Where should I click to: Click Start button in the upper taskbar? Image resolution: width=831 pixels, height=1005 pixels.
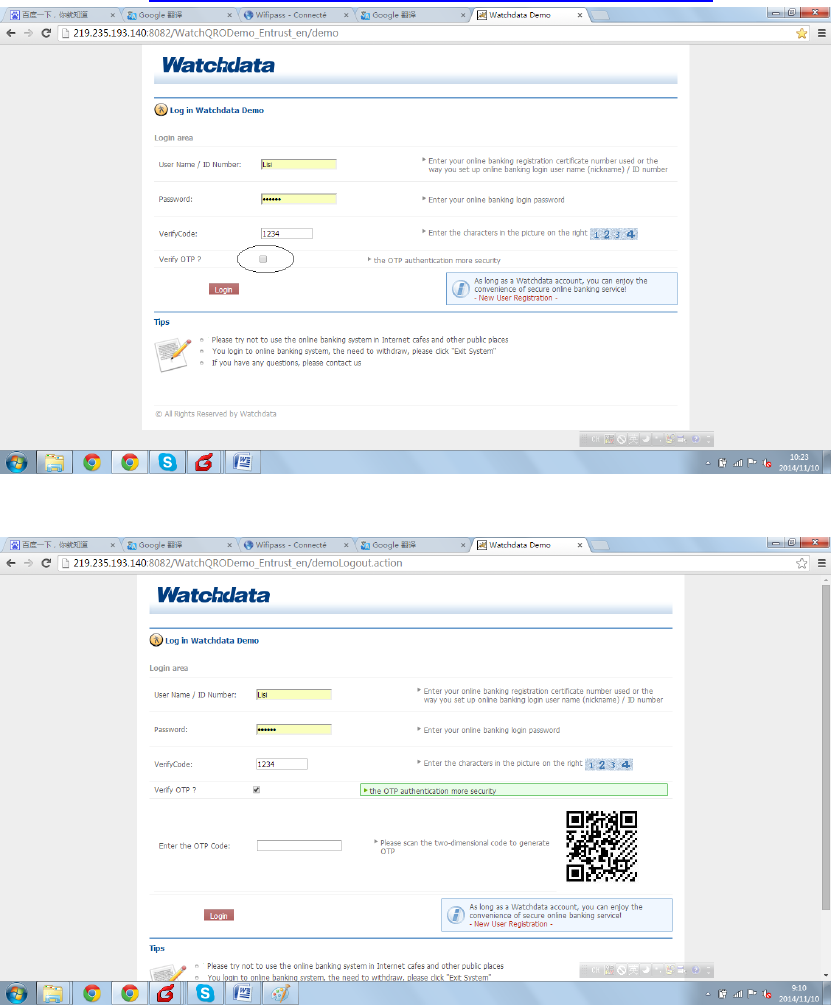[17, 462]
